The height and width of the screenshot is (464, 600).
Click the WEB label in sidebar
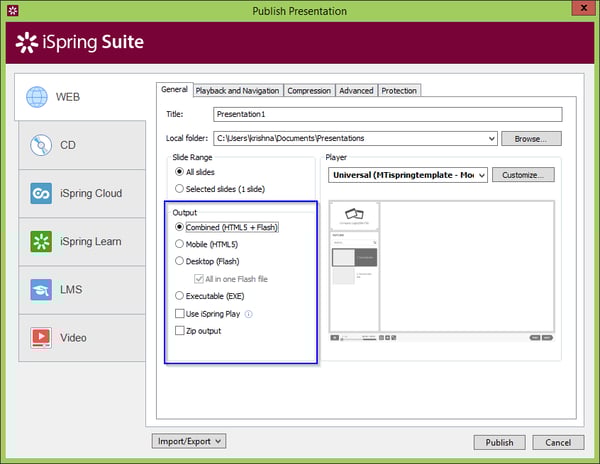[68, 97]
